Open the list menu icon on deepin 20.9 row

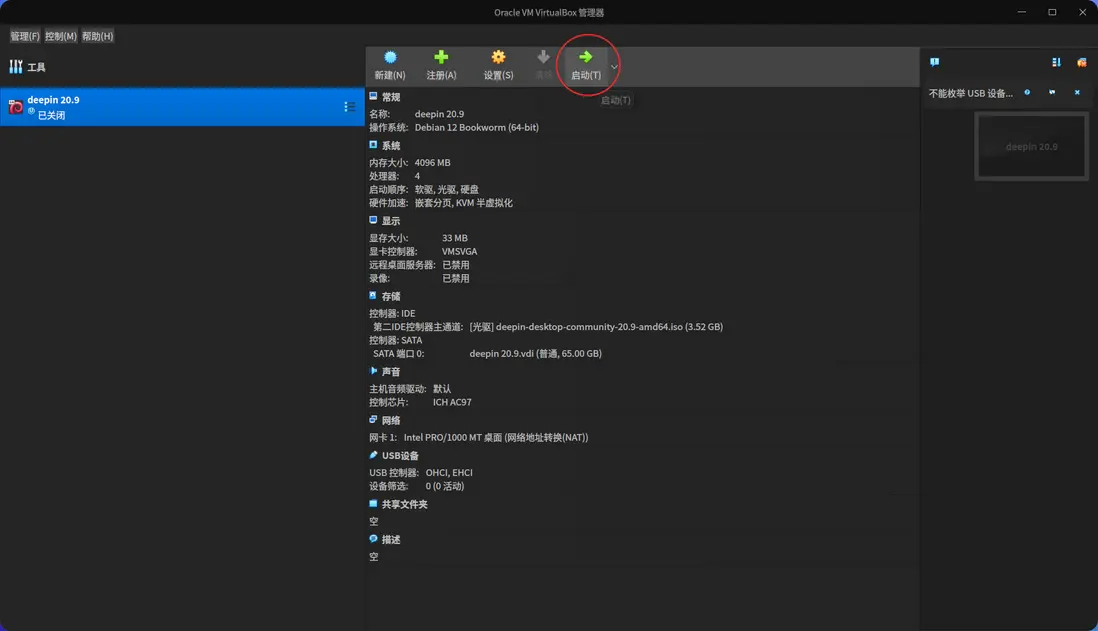coord(349,107)
